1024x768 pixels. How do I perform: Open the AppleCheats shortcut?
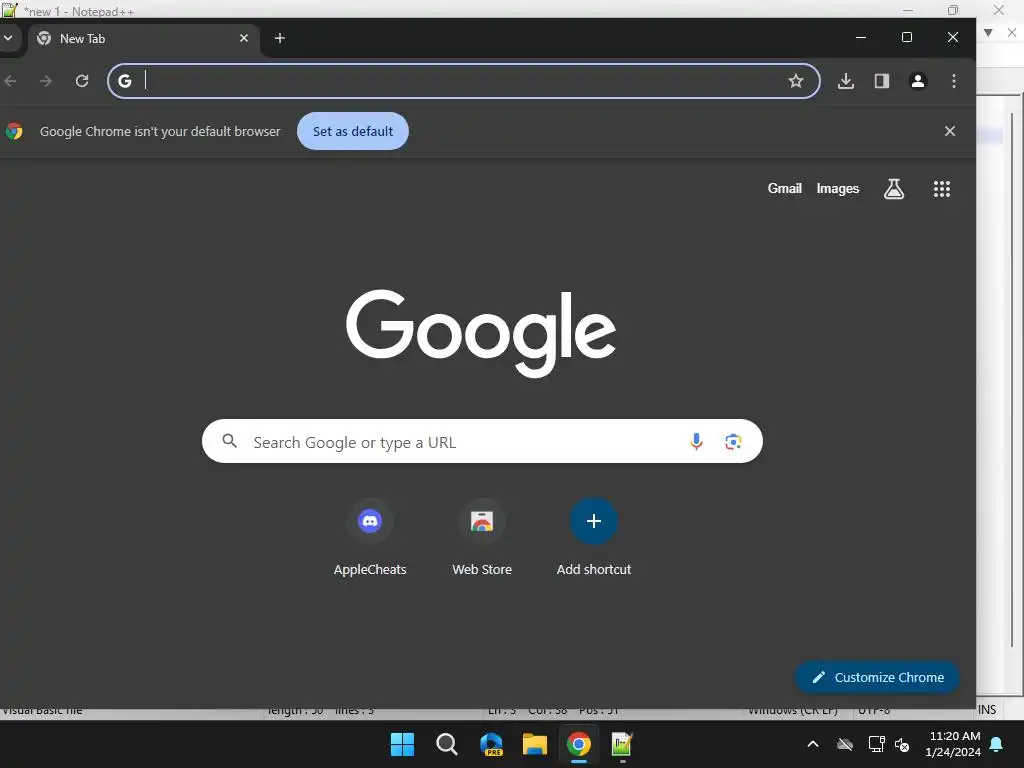[370, 537]
